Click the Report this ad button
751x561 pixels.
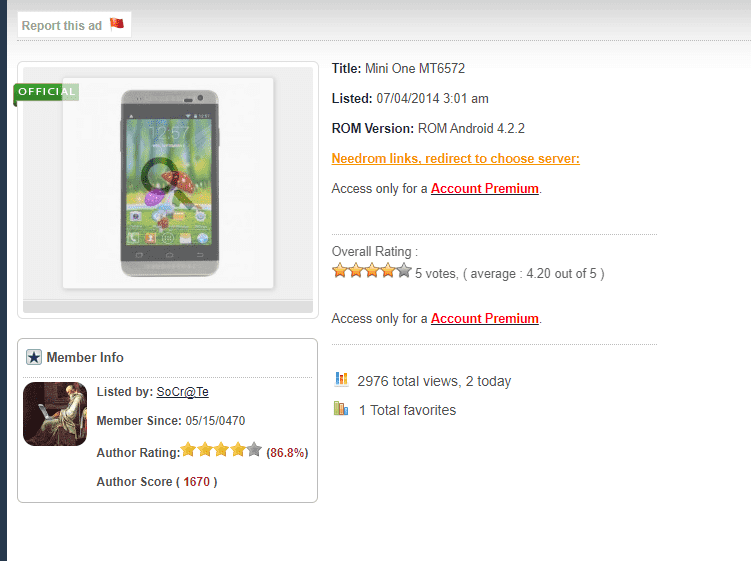pos(74,25)
